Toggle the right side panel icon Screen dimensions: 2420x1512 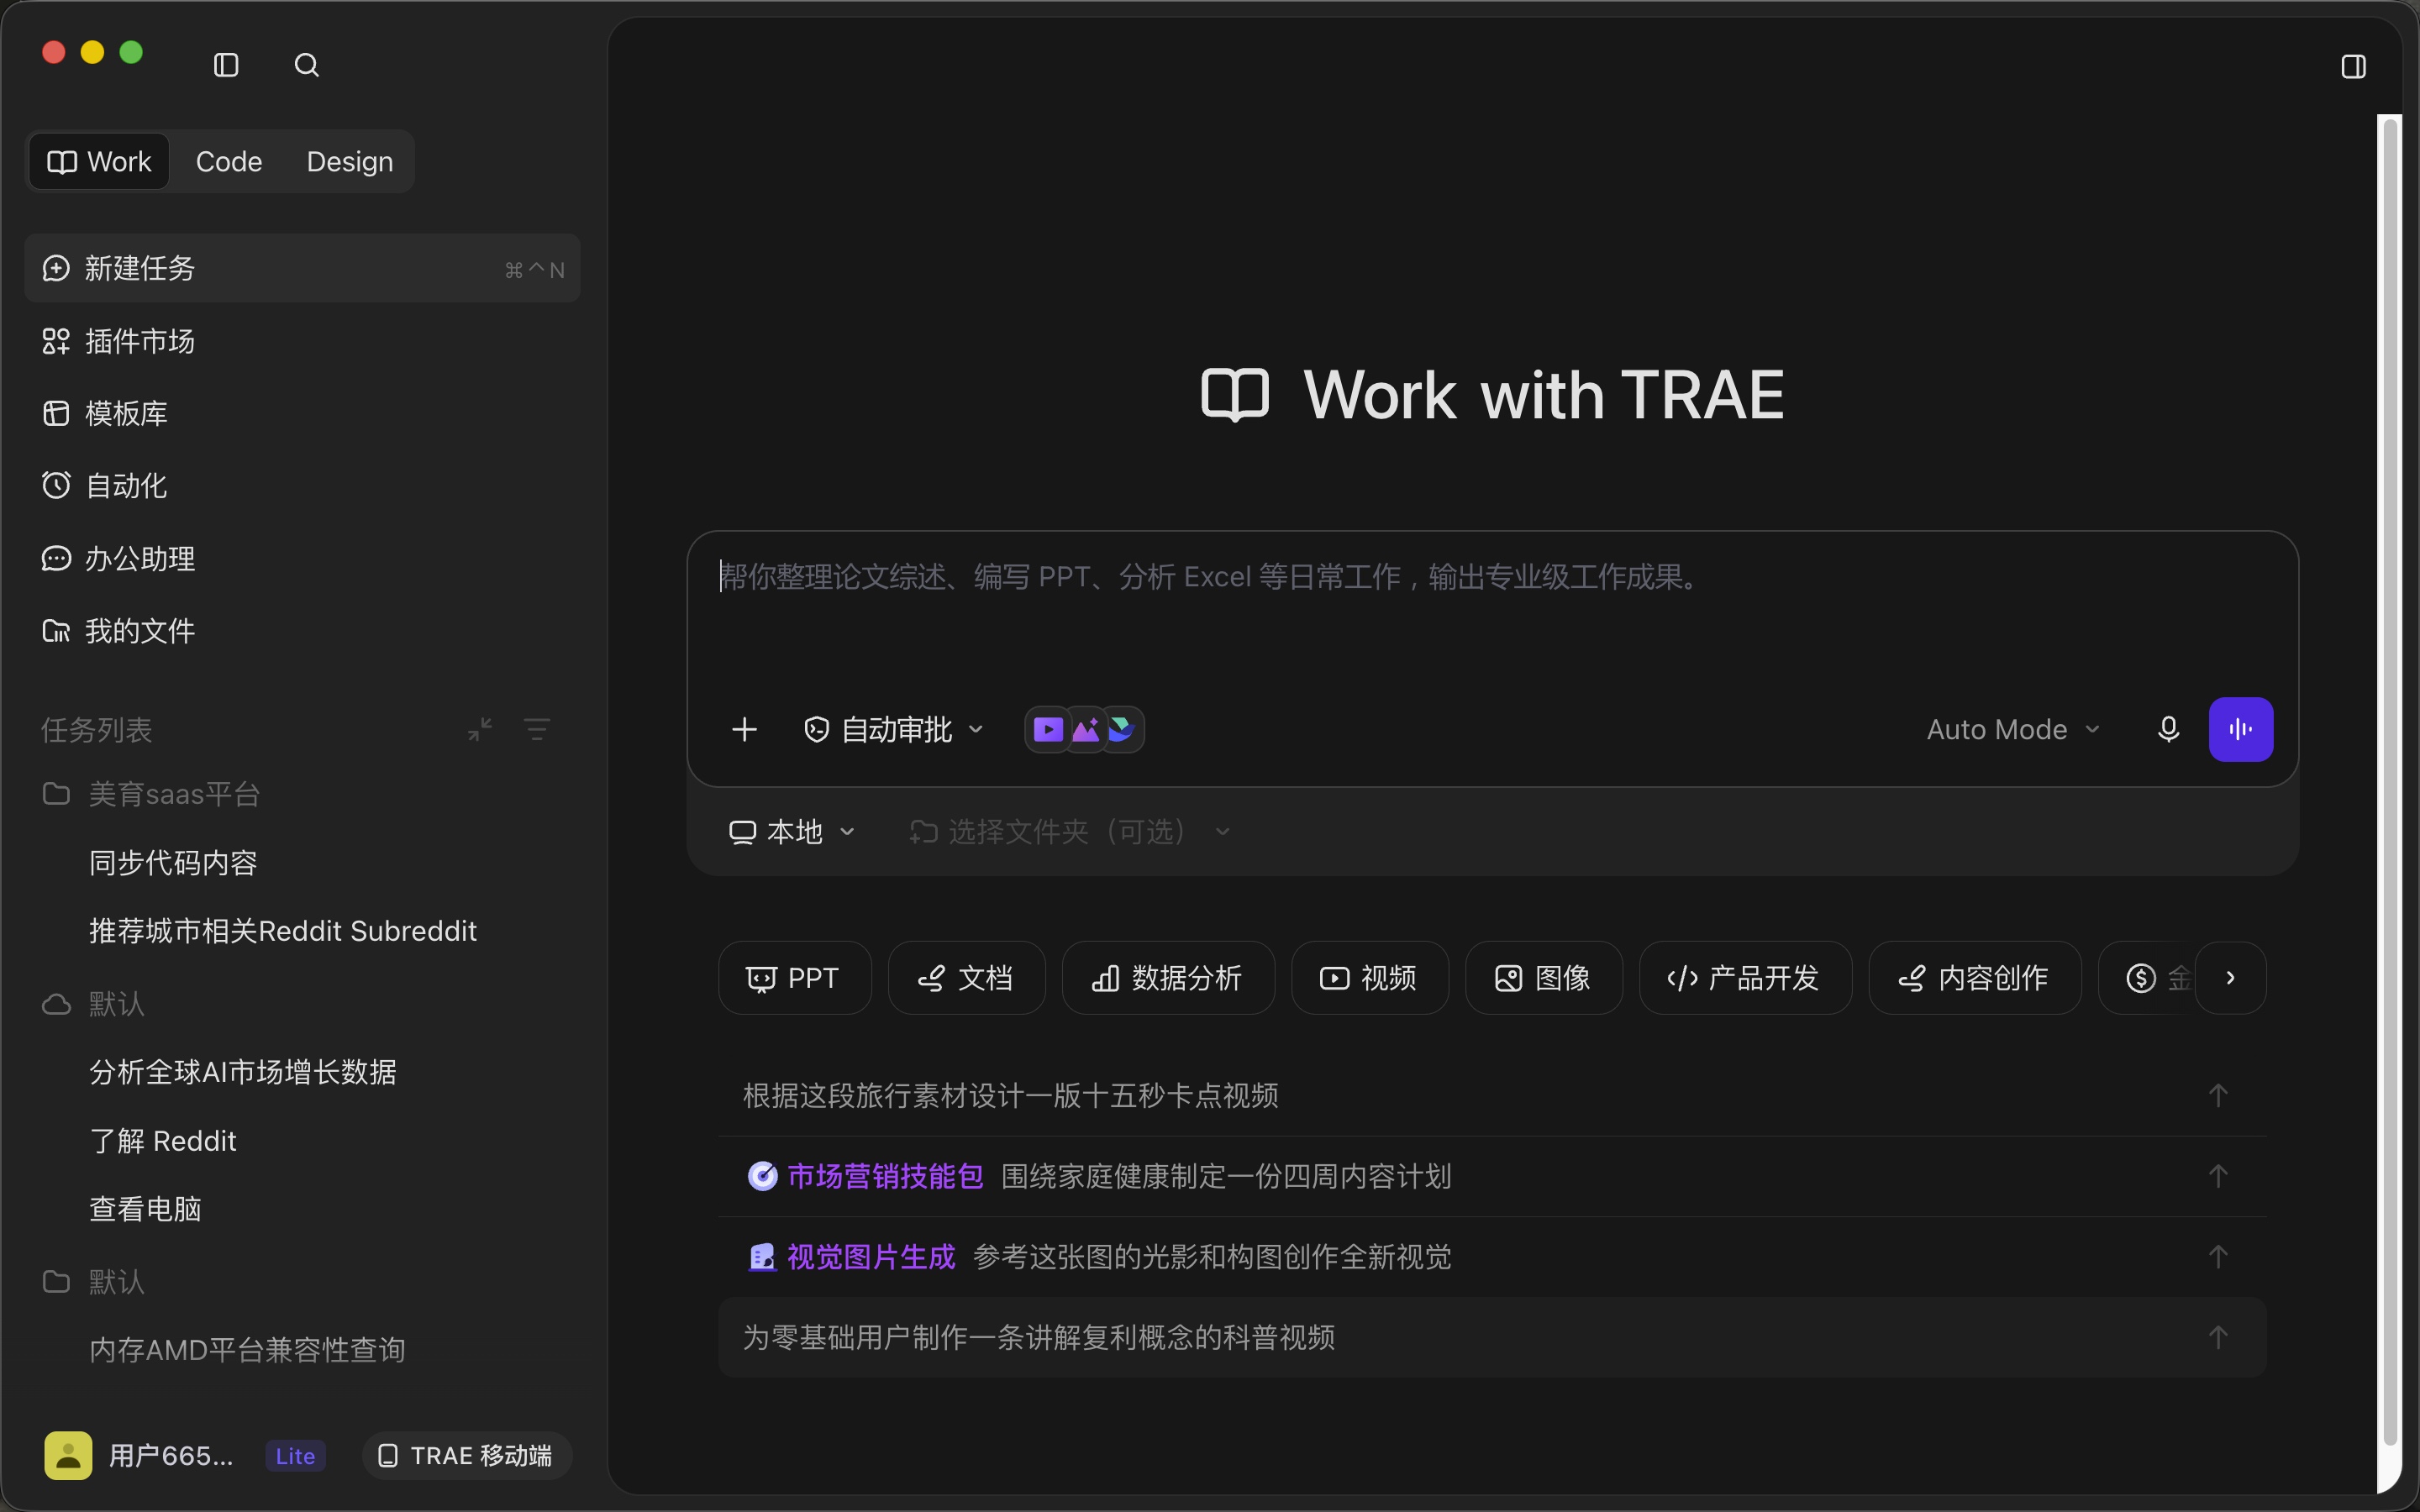[2353, 67]
